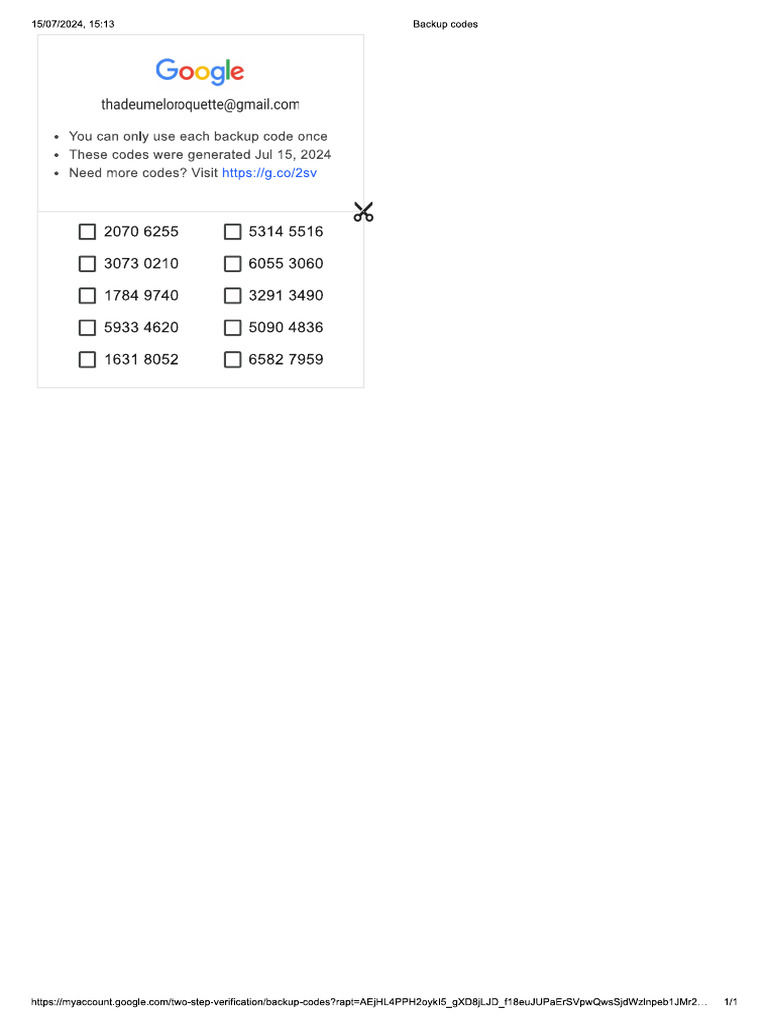Check the box for code 2070 6255
The width and height of the screenshot is (768, 1024).
(87, 232)
